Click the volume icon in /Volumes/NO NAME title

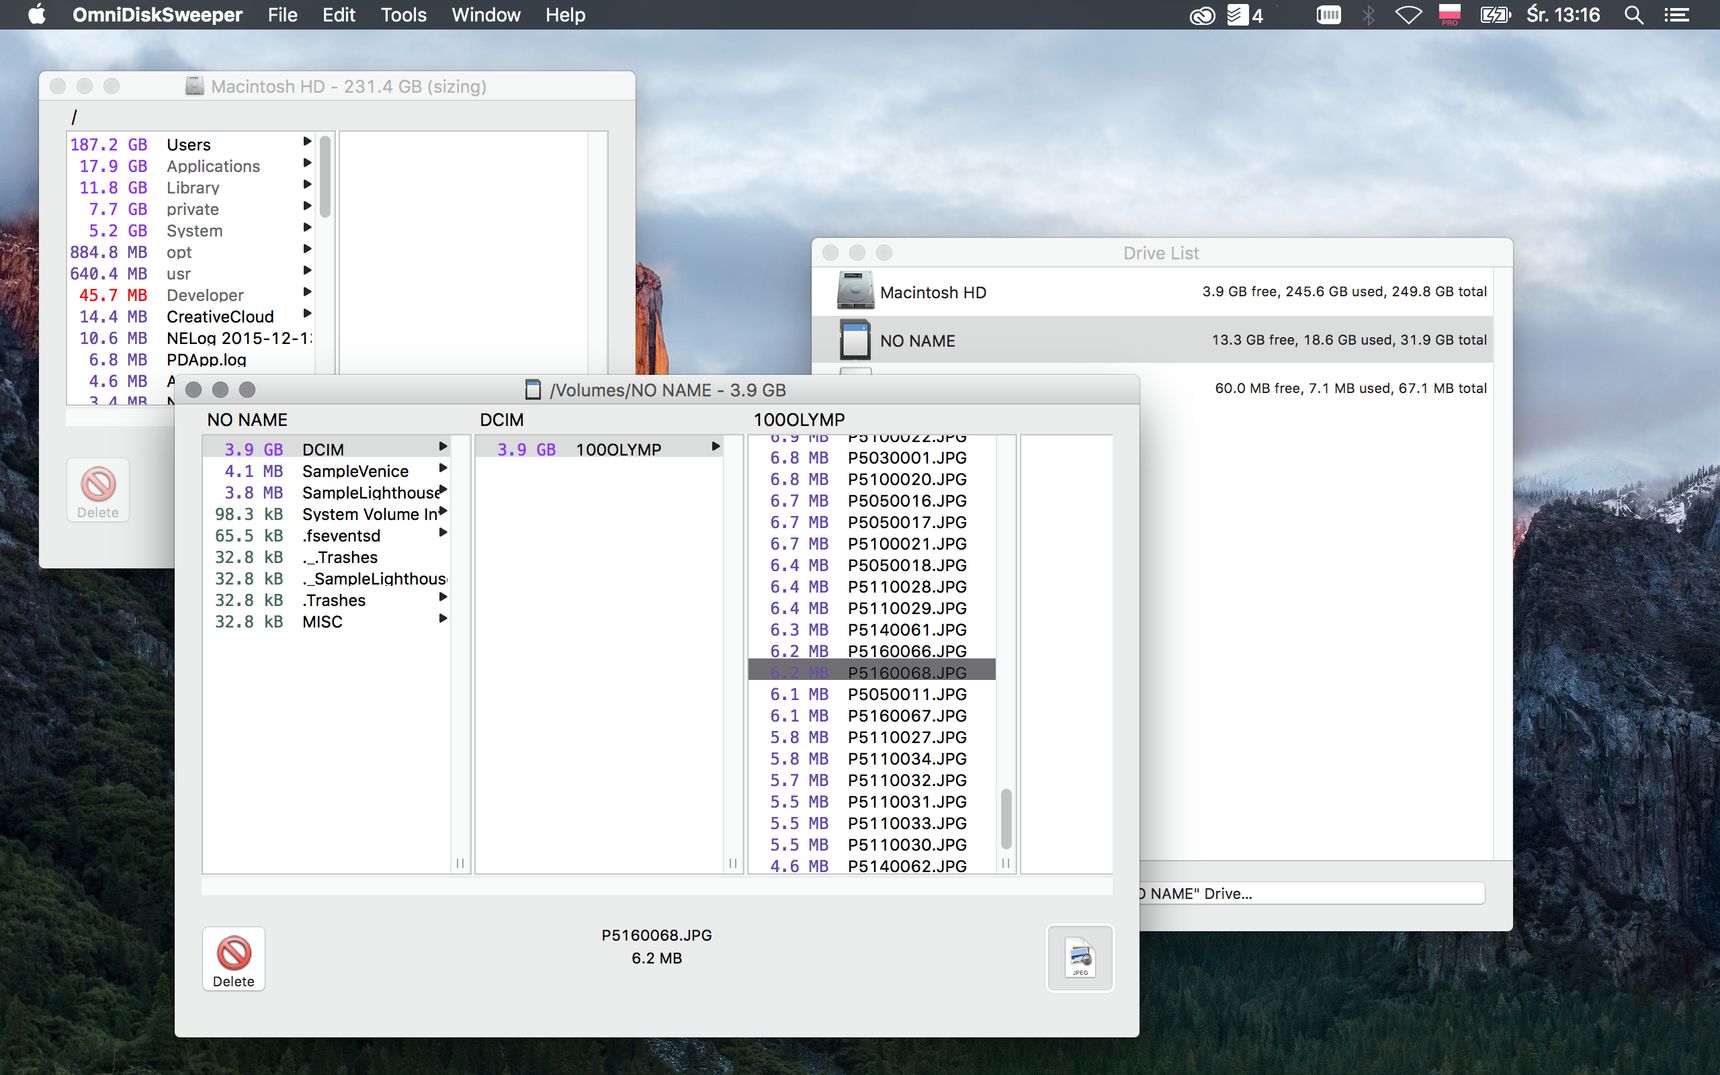(x=533, y=390)
